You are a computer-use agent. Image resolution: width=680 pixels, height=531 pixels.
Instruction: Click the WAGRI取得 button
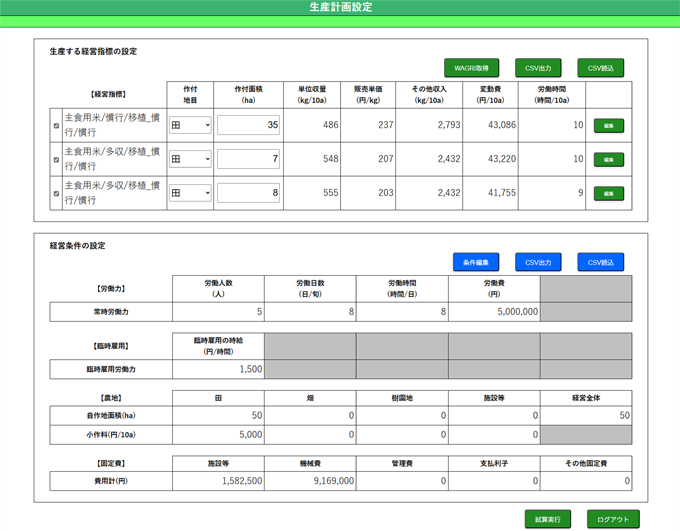(471, 68)
